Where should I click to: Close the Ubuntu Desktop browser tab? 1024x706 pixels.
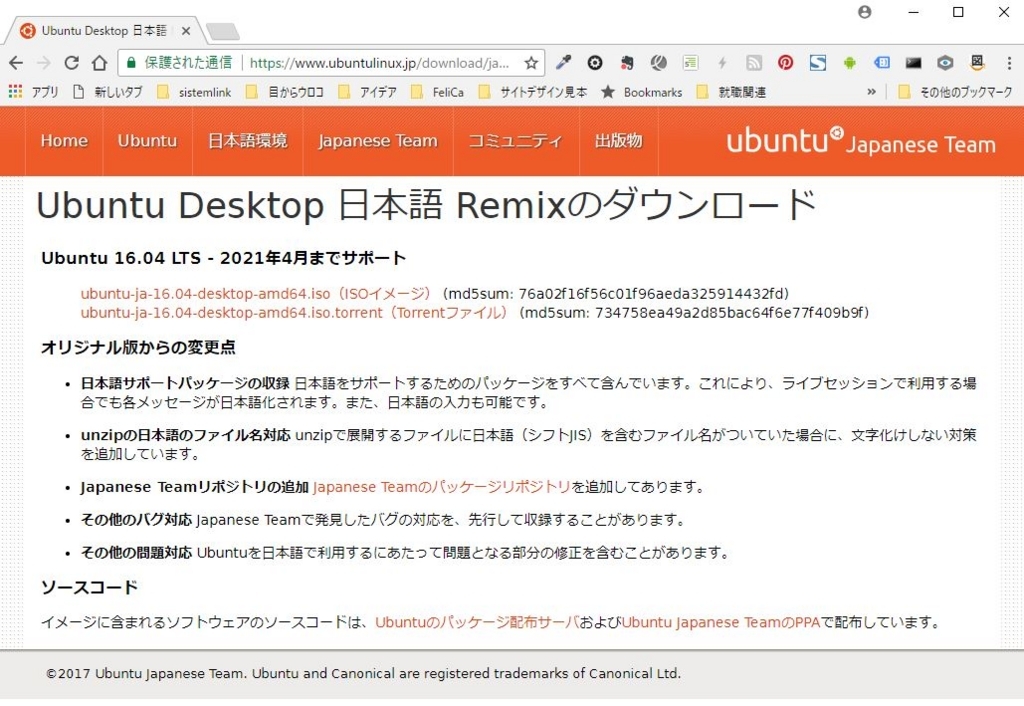tap(186, 31)
